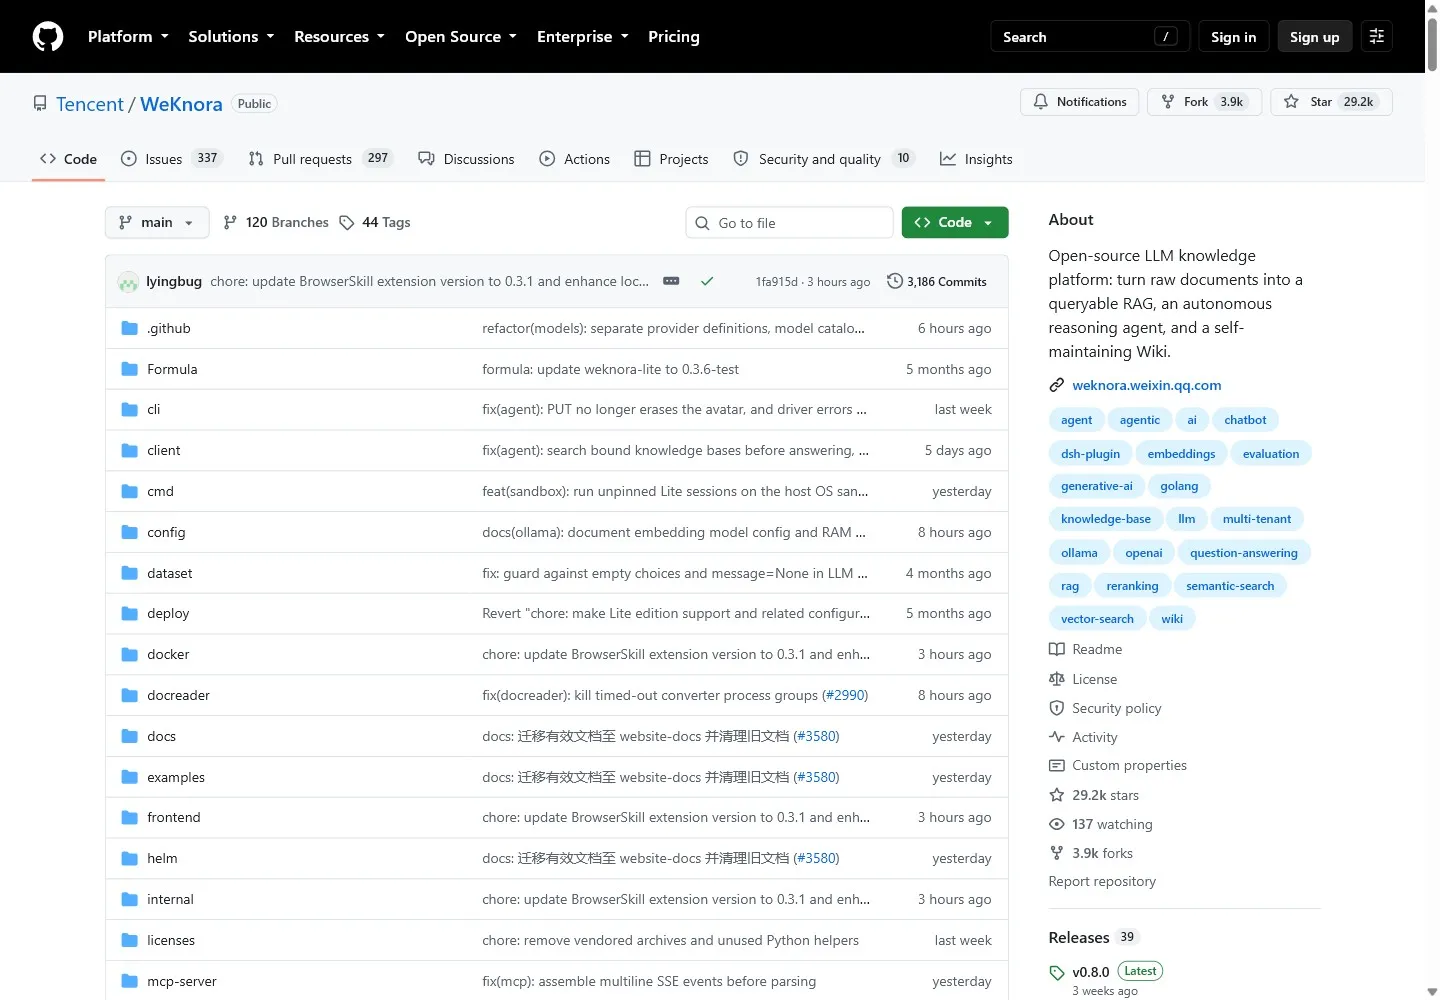The height and width of the screenshot is (1000, 1440).
Task: Click the semantic-search topic tag
Action: (1230, 586)
